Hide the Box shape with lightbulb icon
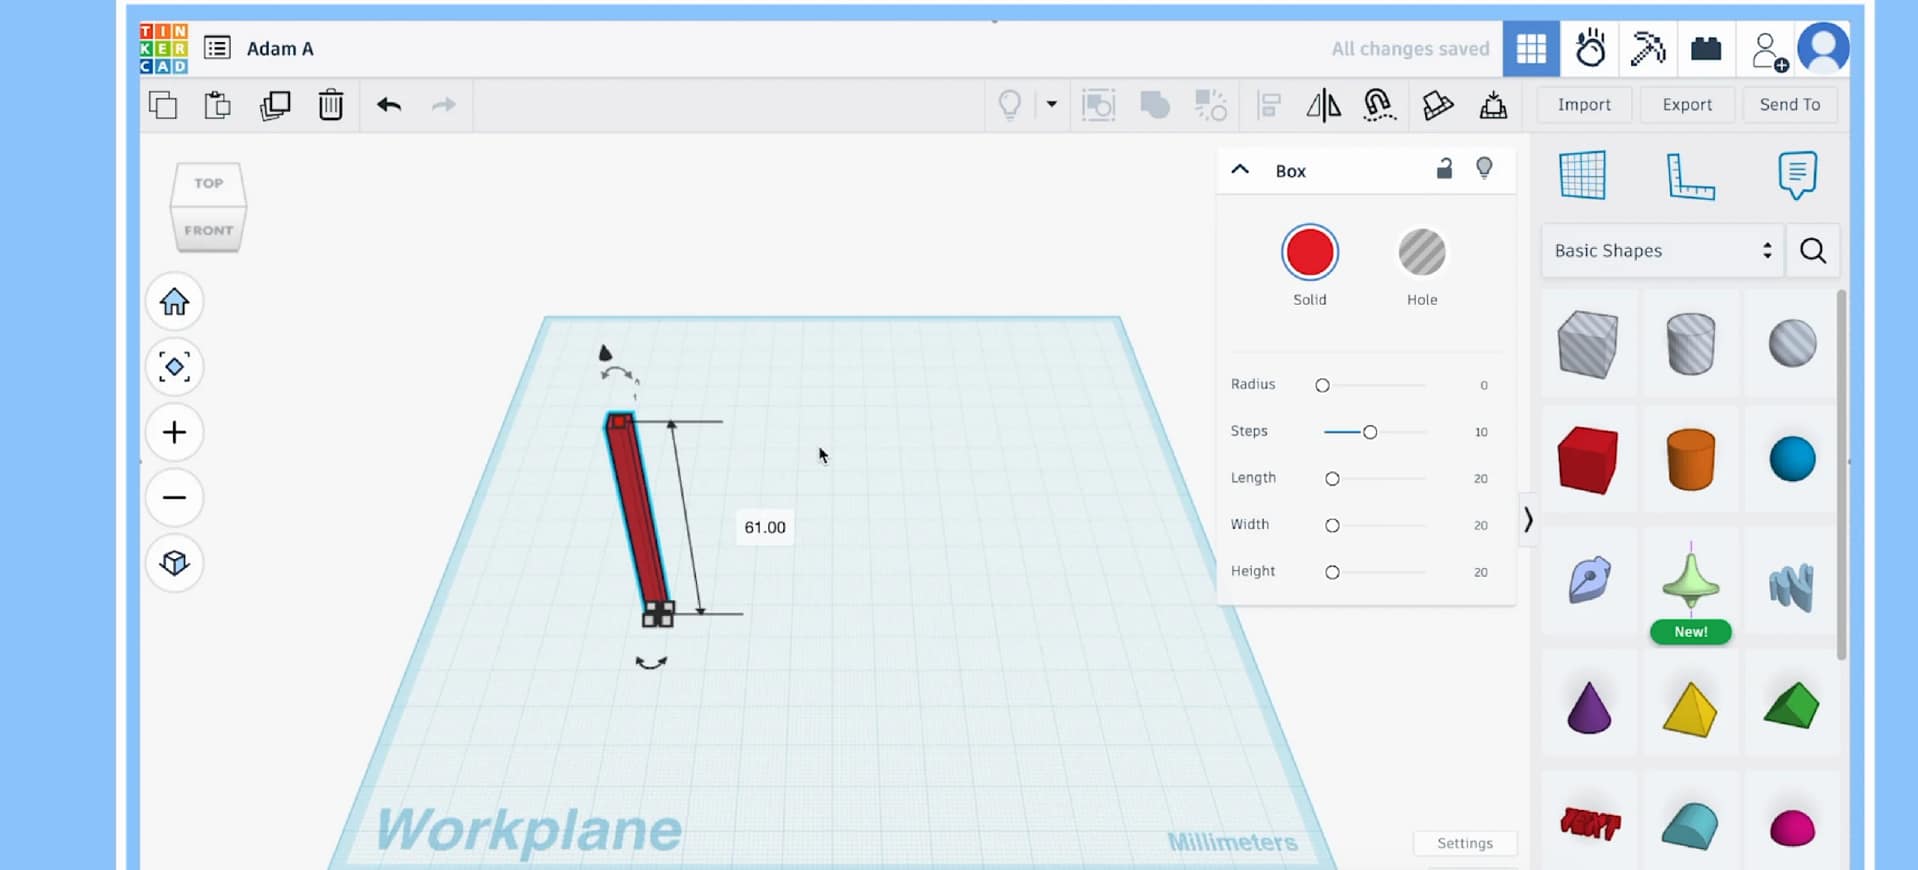The width and height of the screenshot is (1918, 870). click(x=1484, y=168)
